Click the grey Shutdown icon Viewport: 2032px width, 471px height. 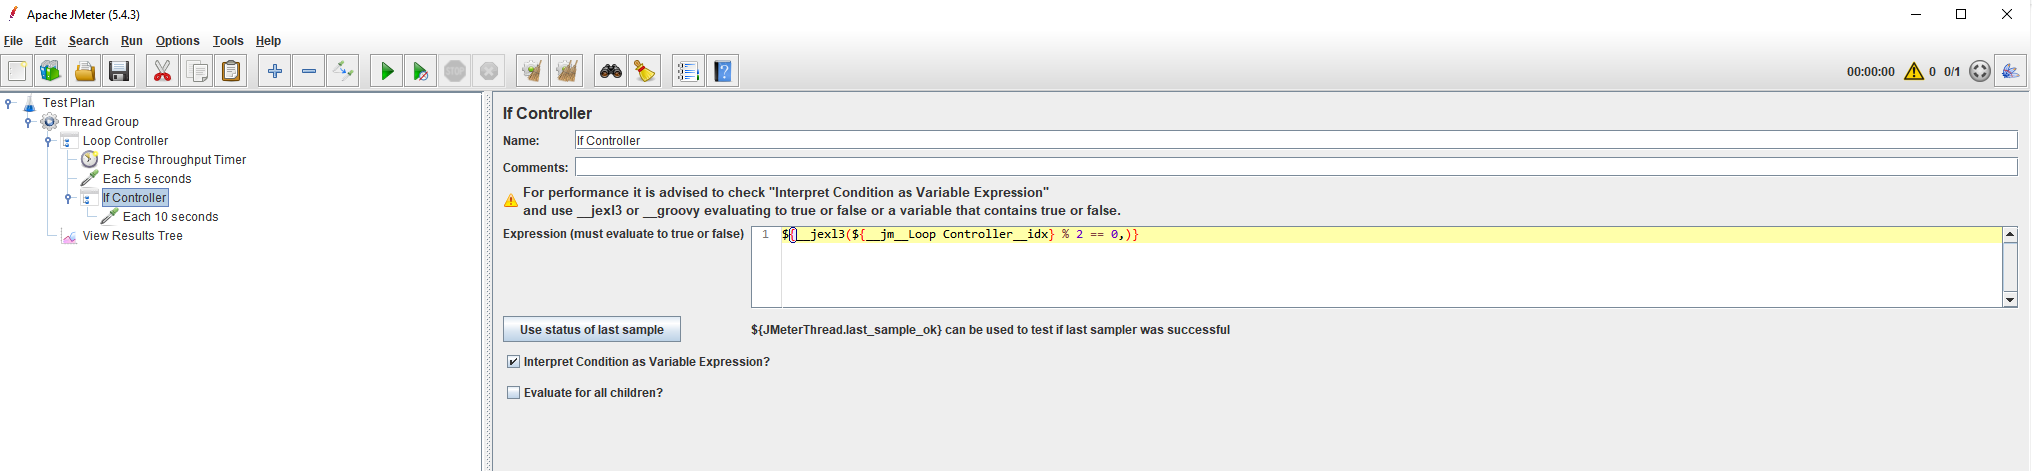pos(489,71)
